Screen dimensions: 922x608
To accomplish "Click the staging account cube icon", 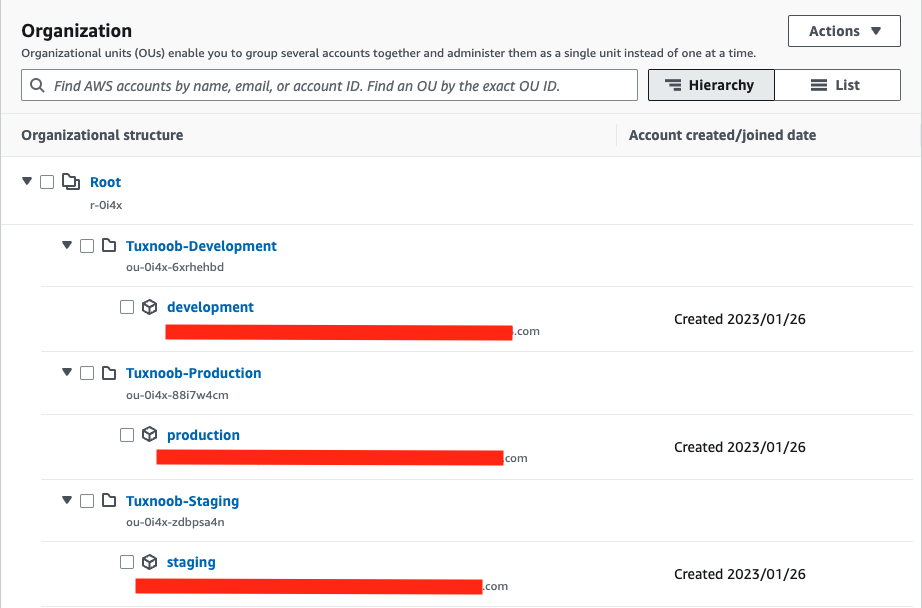I will click(x=149, y=562).
